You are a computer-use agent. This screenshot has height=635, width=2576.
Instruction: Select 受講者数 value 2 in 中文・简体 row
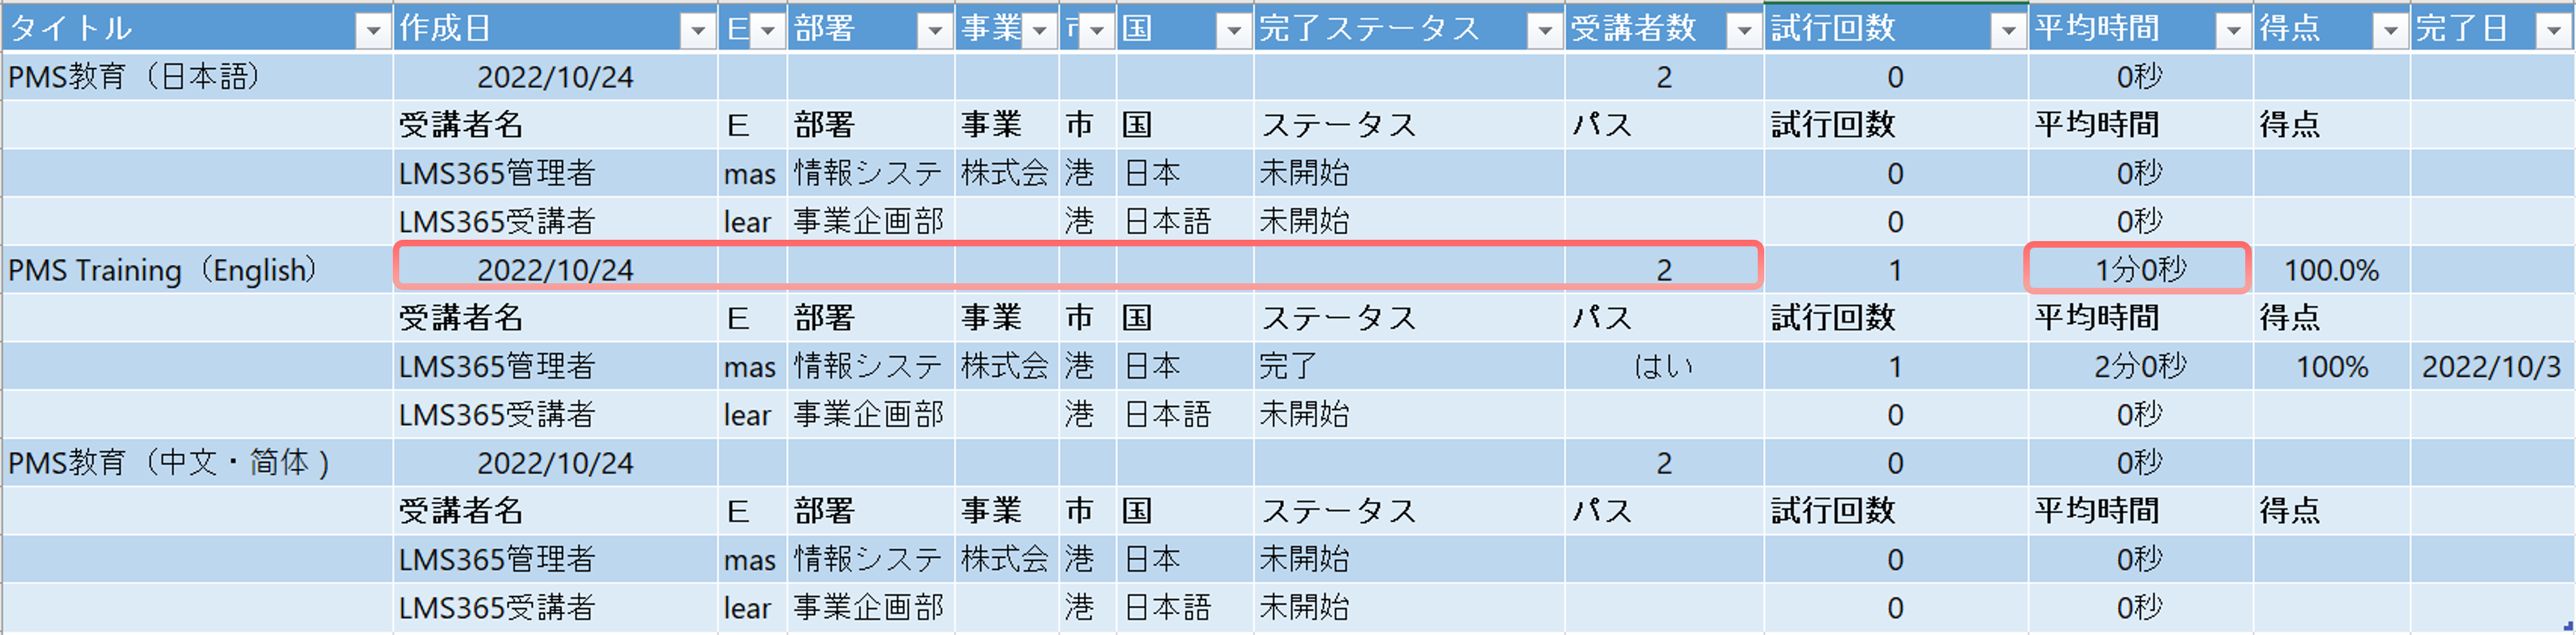(x=1663, y=463)
